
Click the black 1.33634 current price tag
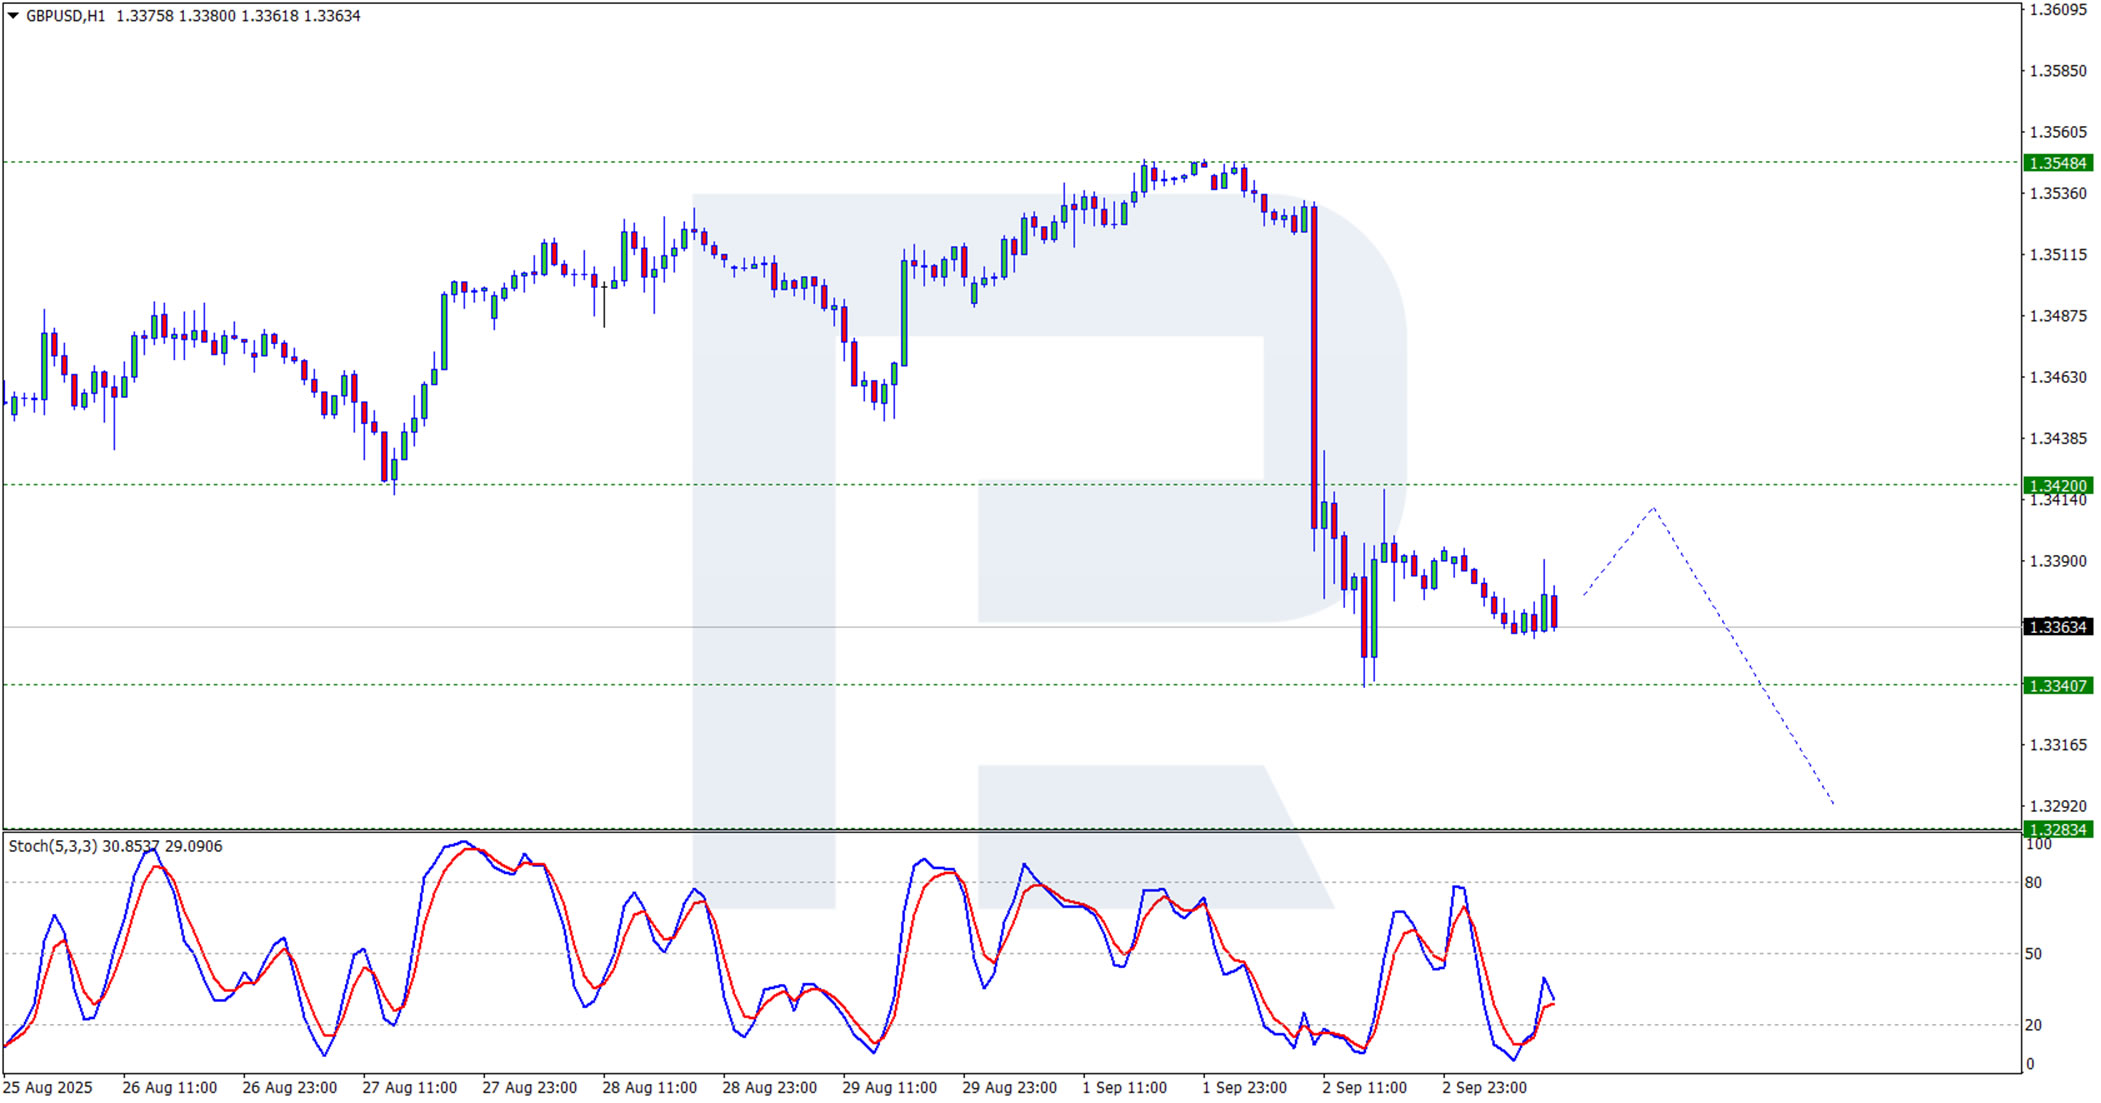click(x=2057, y=627)
